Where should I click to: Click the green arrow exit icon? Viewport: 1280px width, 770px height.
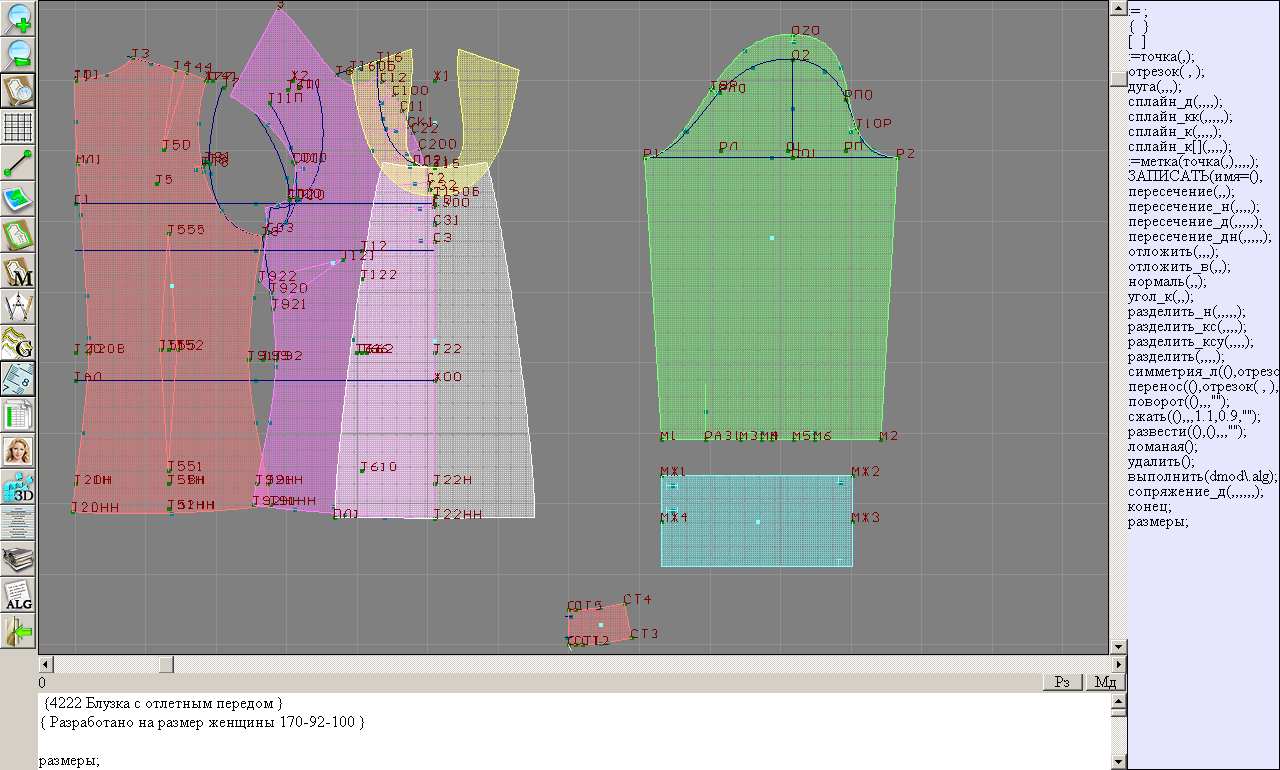19,631
